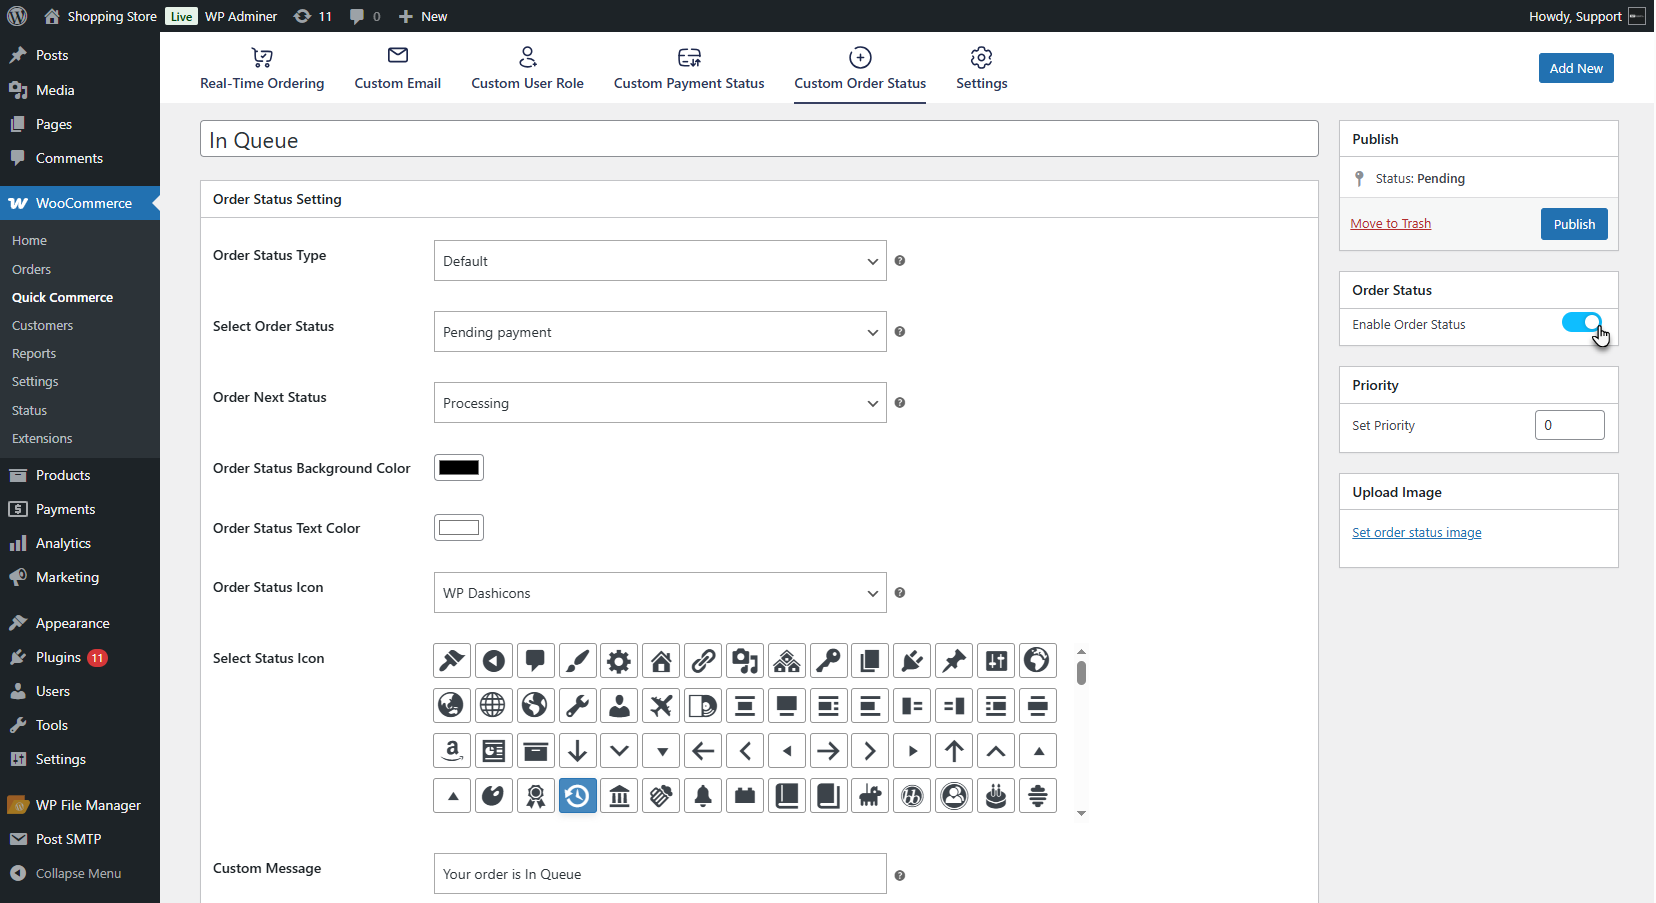Click the Set Priority number field
This screenshot has width=1656, height=903.
point(1569,425)
